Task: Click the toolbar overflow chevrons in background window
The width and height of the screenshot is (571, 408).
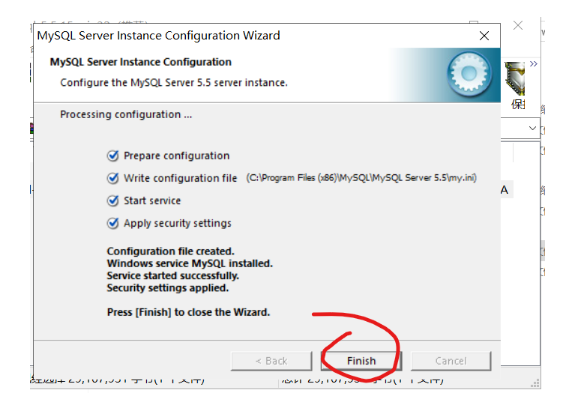Action: coord(533,64)
